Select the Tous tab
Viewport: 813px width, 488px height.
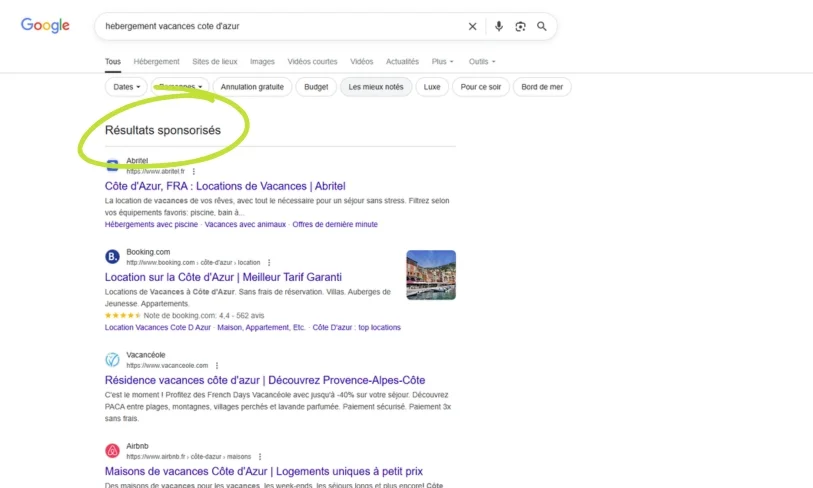point(113,61)
